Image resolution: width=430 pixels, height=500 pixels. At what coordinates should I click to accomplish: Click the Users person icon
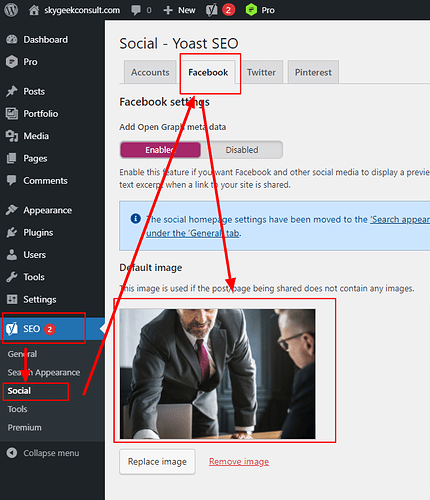(12, 255)
